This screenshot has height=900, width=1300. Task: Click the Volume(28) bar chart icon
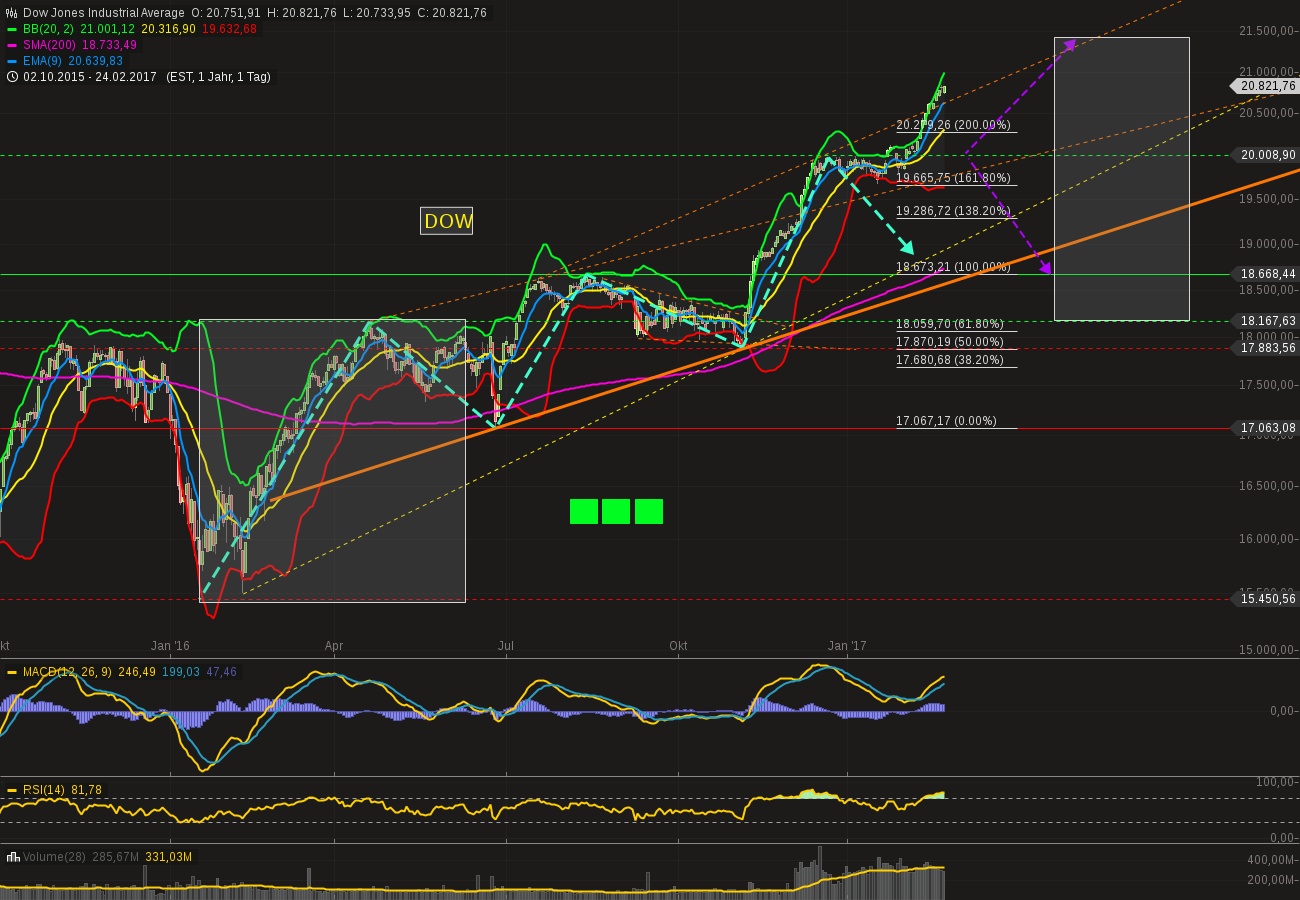[12, 856]
